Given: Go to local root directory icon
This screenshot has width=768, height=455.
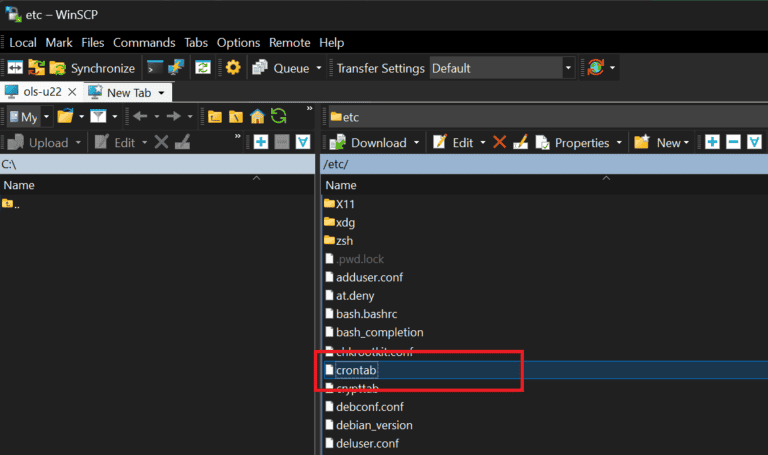Looking at the screenshot, I should coord(236,117).
